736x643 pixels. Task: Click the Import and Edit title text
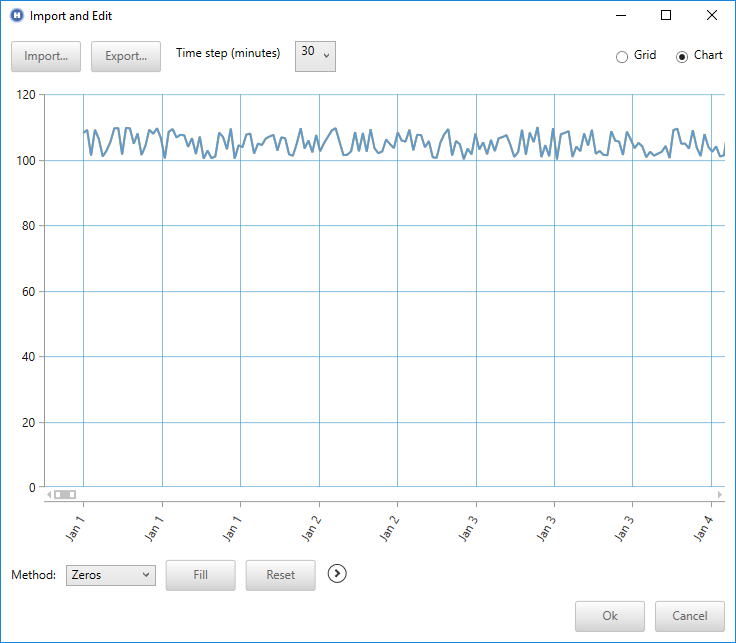(71, 16)
